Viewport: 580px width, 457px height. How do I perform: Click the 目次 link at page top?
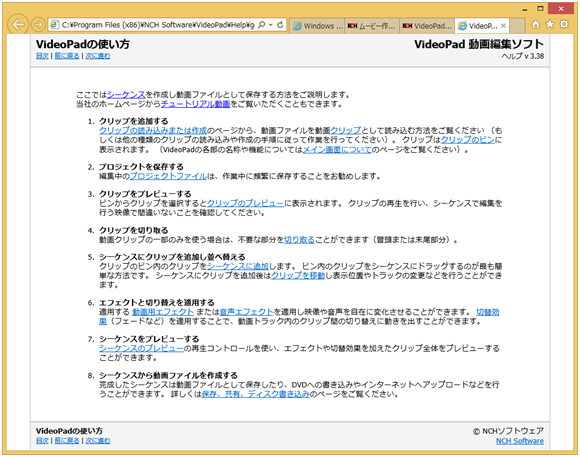click(x=42, y=56)
